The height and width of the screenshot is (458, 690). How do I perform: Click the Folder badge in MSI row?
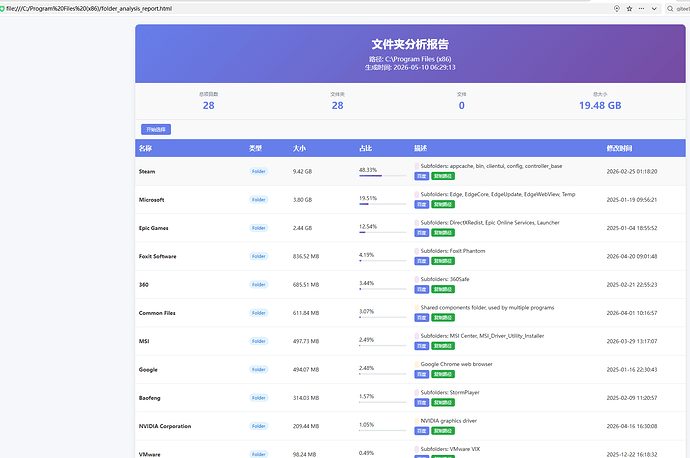[259, 341]
